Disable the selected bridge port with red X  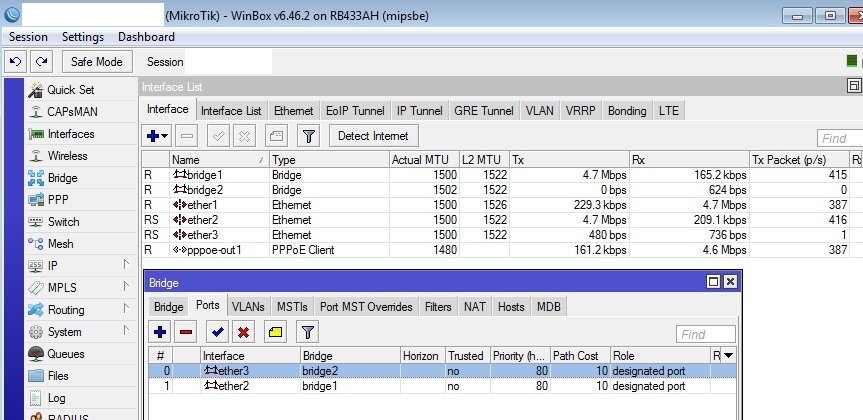click(x=243, y=332)
